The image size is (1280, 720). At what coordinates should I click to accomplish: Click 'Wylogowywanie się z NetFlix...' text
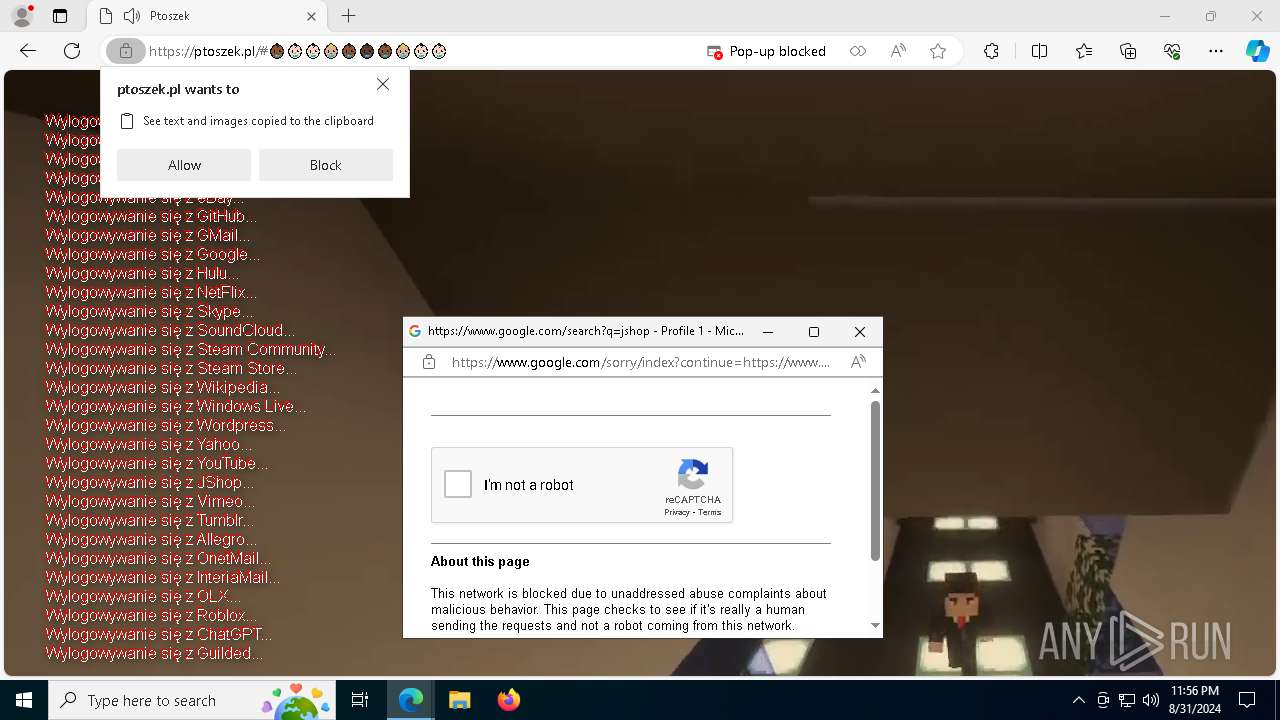pyautogui.click(x=151, y=292)
